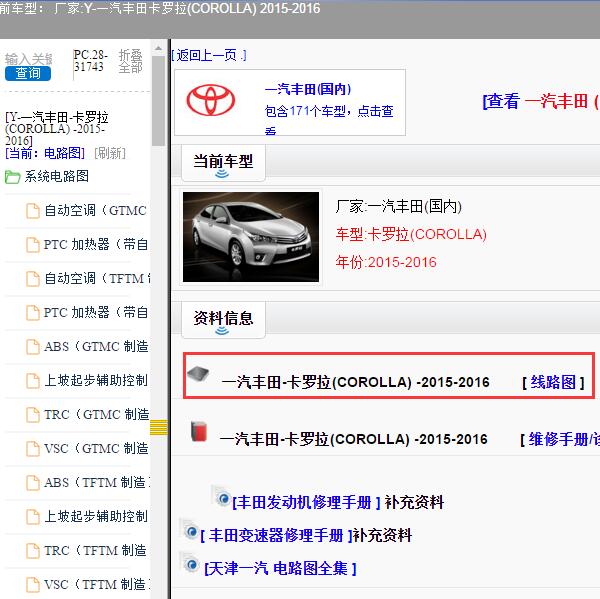Click document icon of second 上坡起步辅助控制 row

[33, 517]
